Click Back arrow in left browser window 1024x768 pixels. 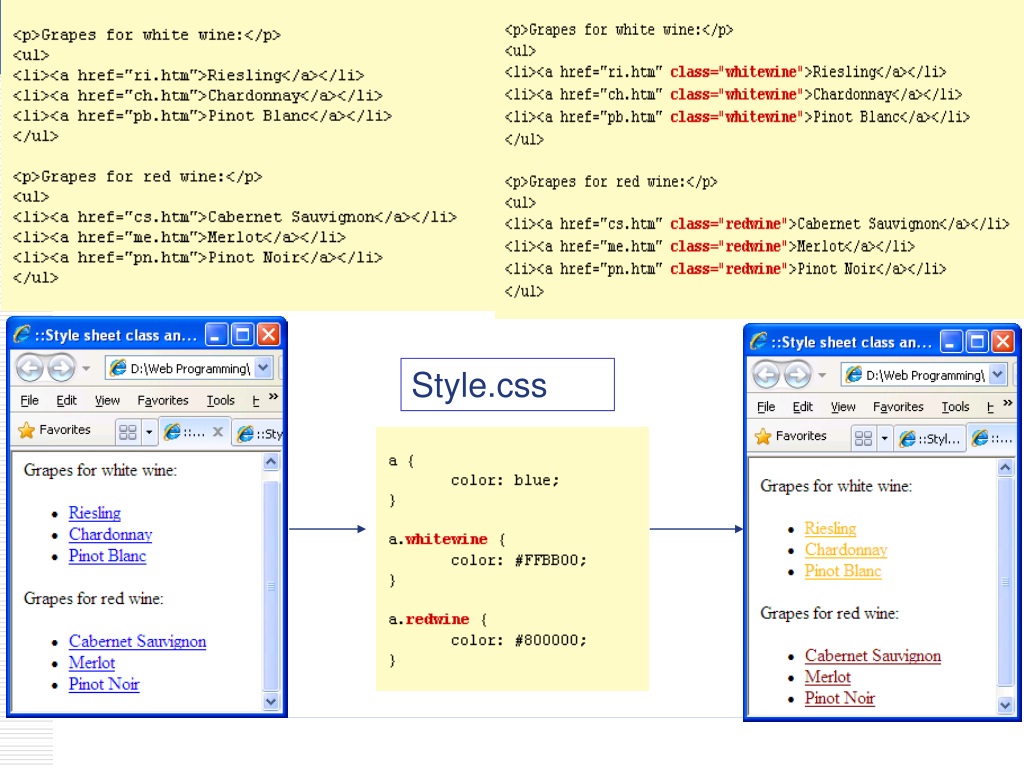29,368
